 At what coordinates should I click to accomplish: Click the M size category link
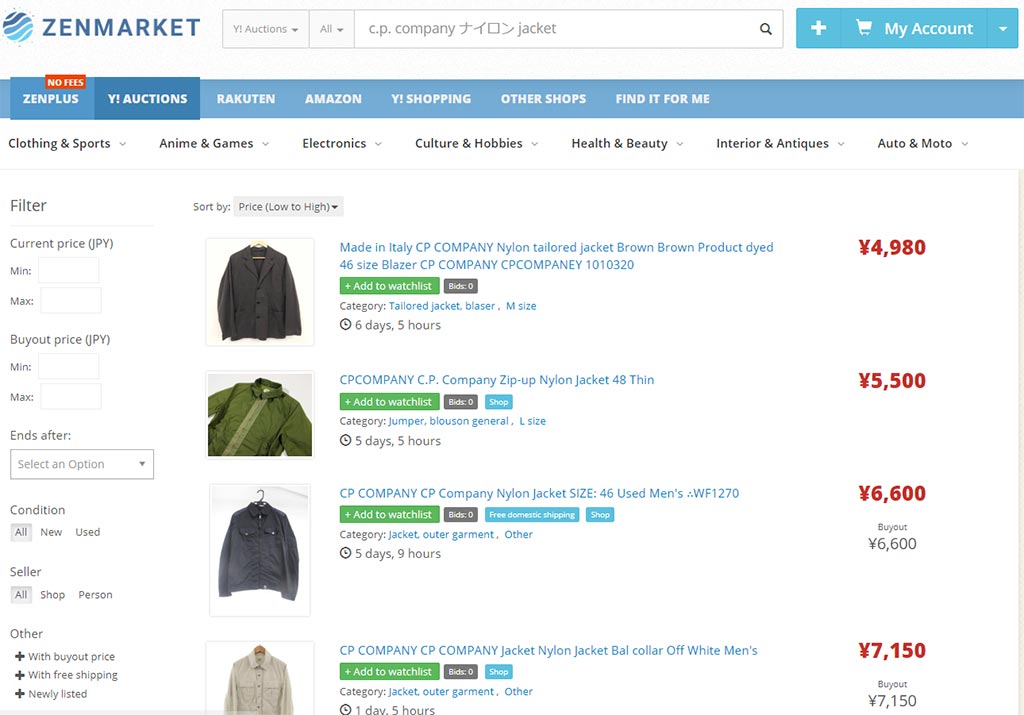521,306
